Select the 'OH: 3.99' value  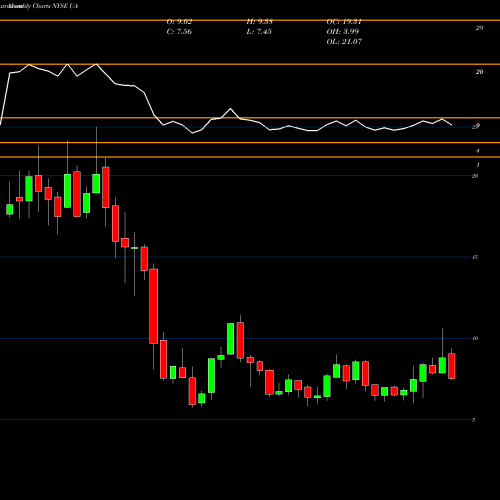343,32
